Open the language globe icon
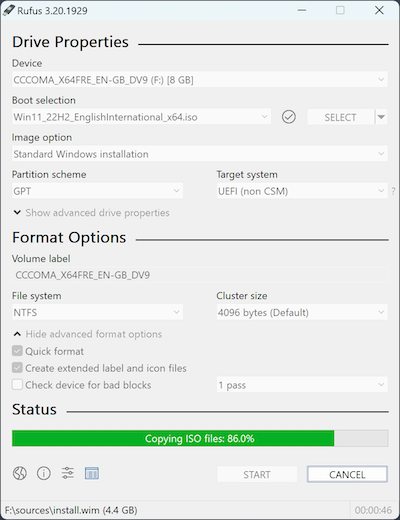 tap(20, 473)
